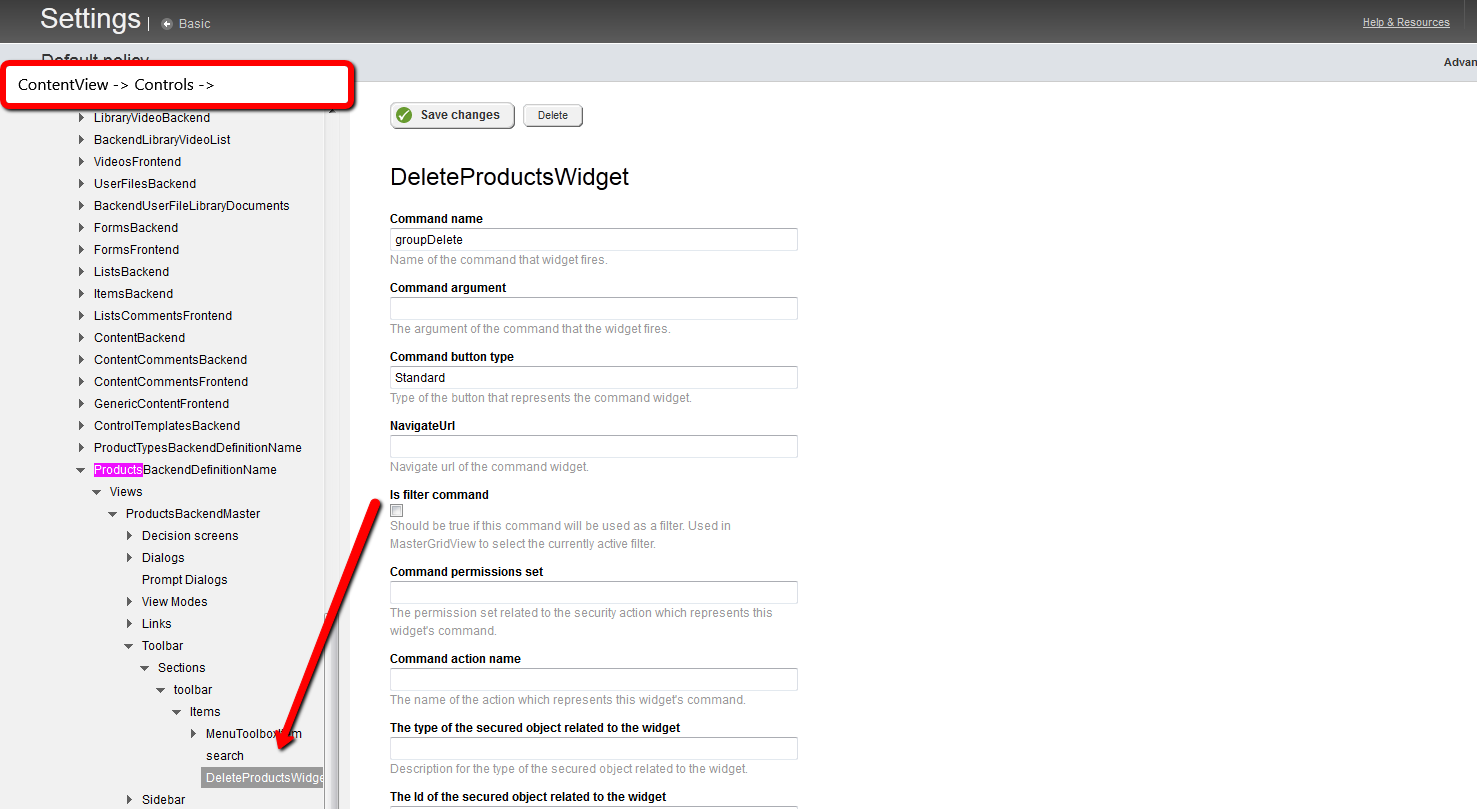Select the ContentCommentsBackend tree item
1477x809 pixels.
[171, 360]
